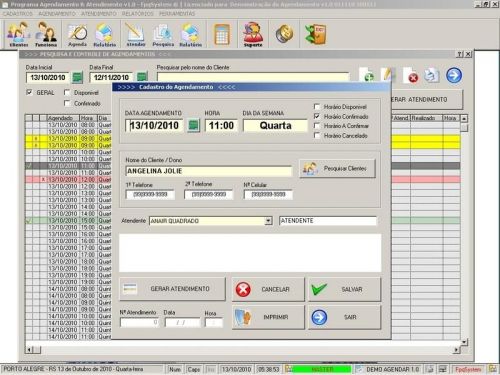
Task: Click the edit pencil icon in search window
Action: click(388, 74)
